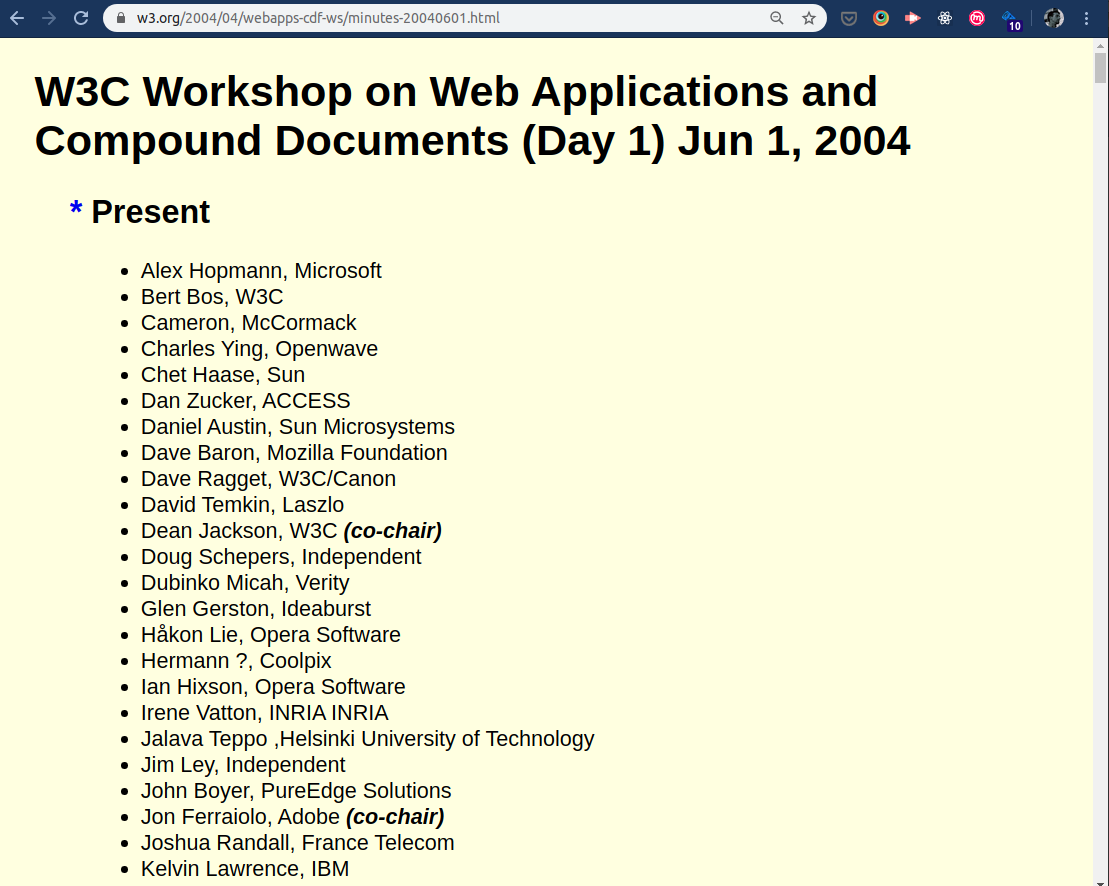Click the workshop page title heading
The height and width of the screenshot is (886, 1109).
472,116
